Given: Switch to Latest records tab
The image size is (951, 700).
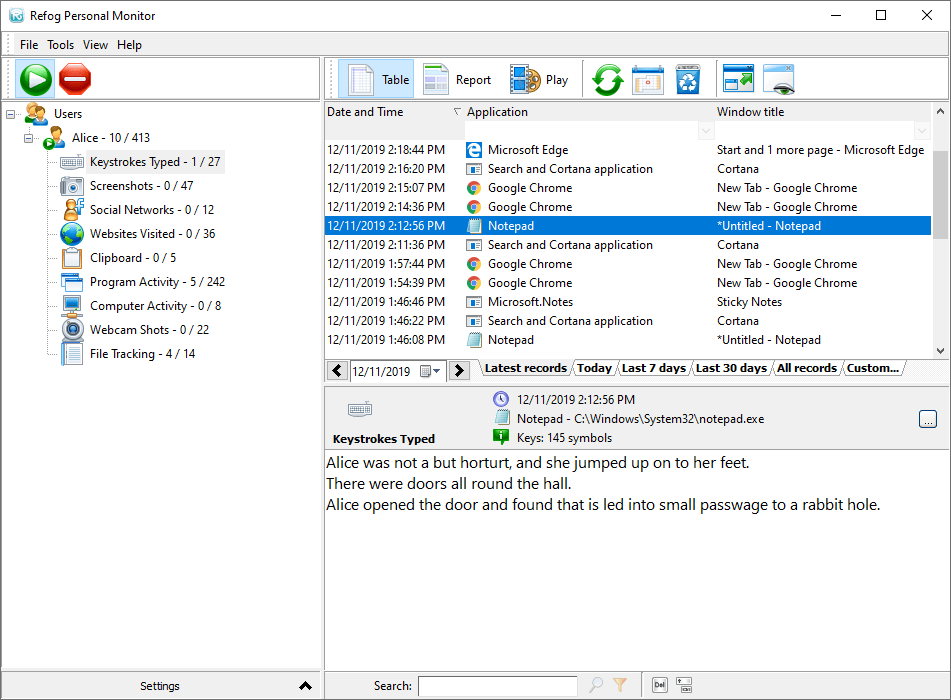Looking at the screenshot, I should click(526, 368).
